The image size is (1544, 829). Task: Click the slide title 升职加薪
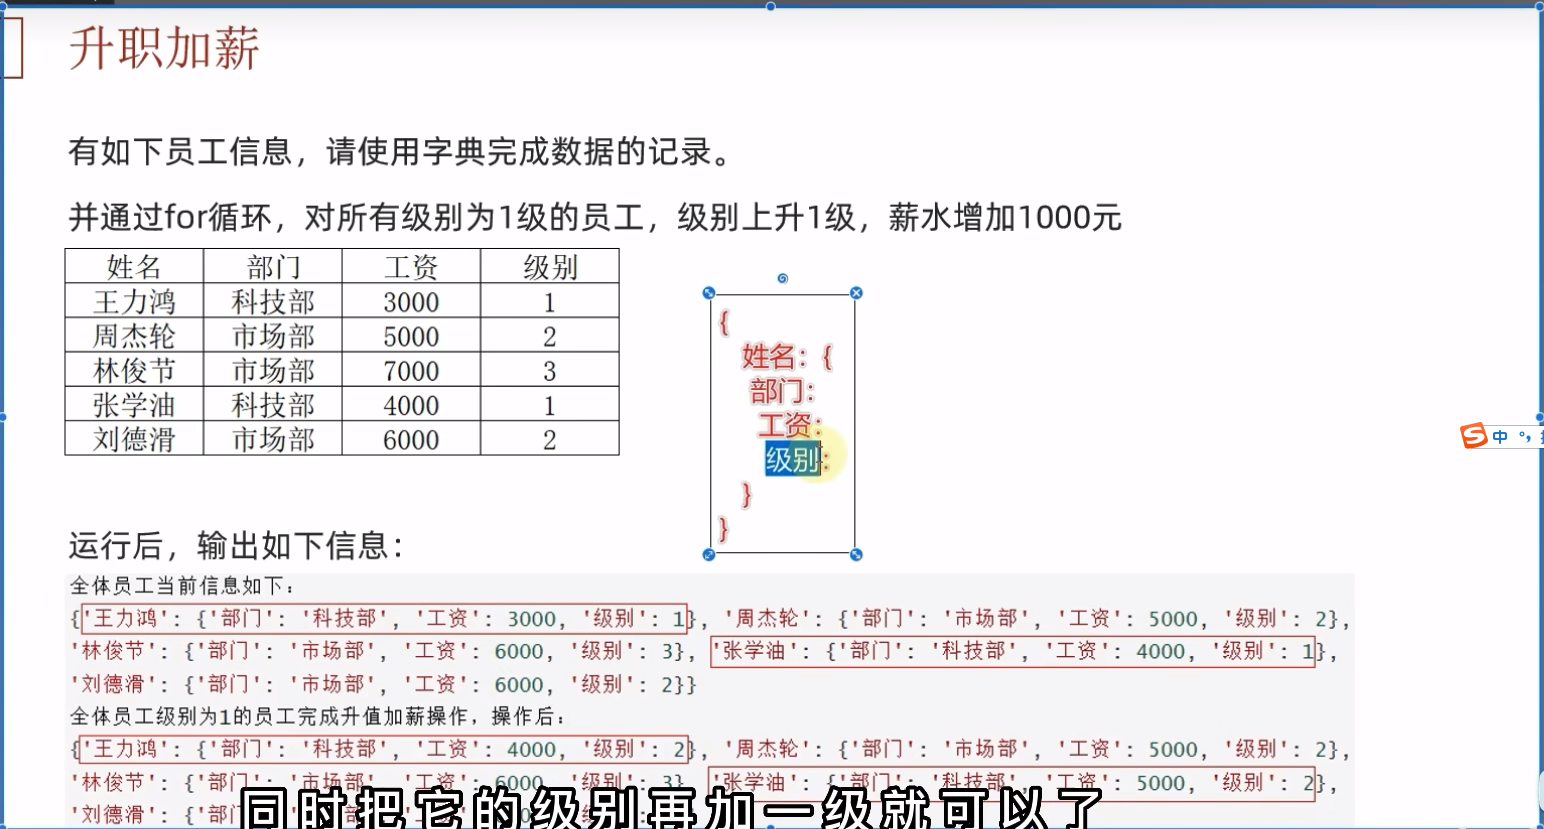[165, 47]
